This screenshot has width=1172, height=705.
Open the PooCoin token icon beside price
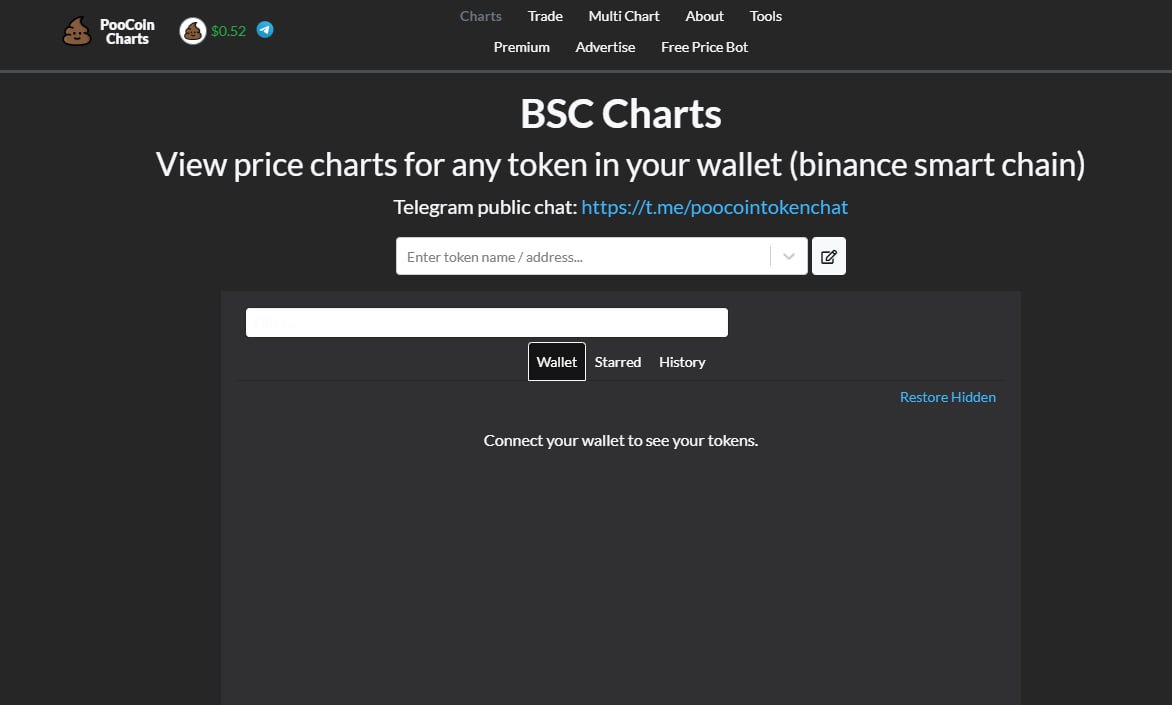pyautogui.click(x=193, y=31)
